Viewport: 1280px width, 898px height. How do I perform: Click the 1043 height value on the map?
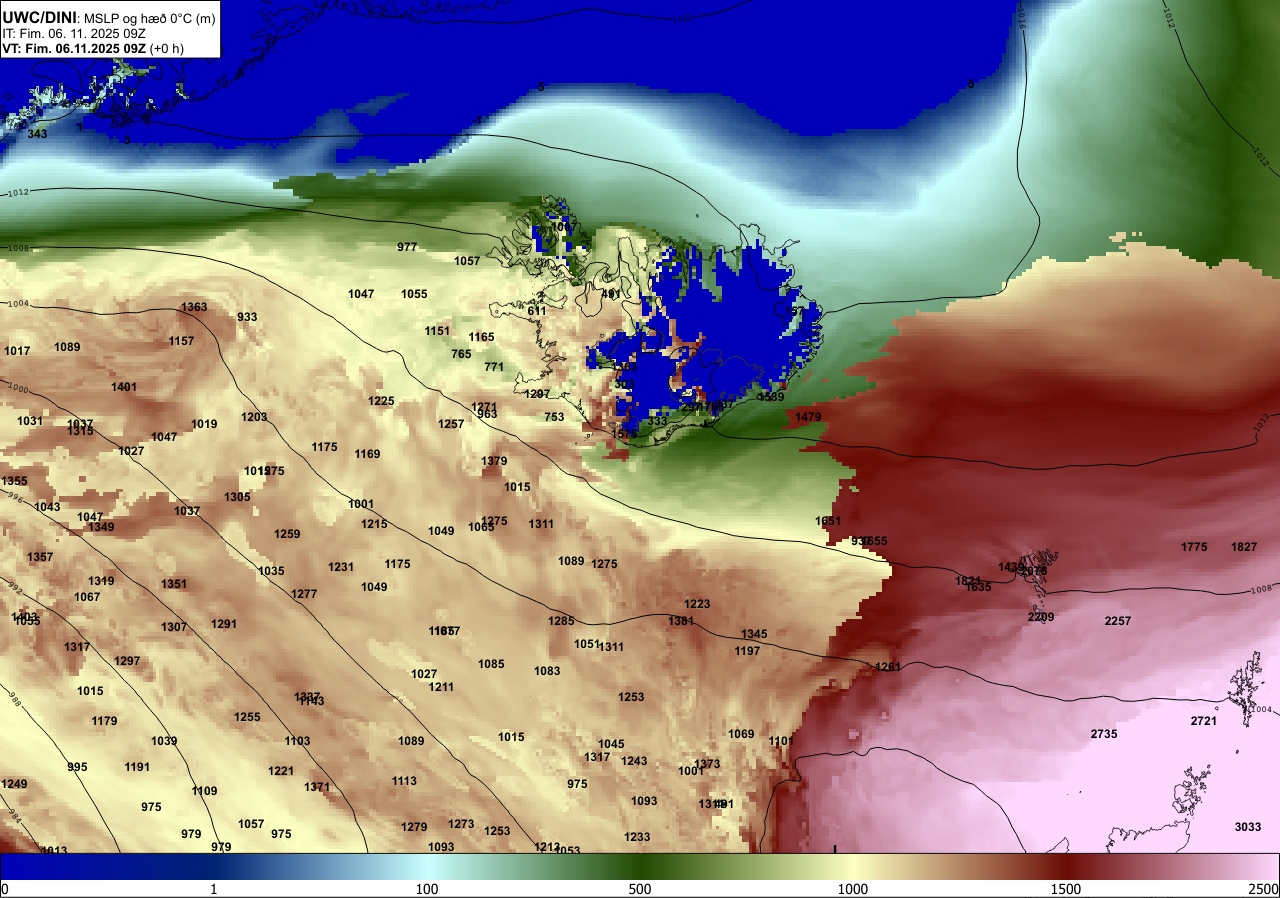click(x=47, y=507)
